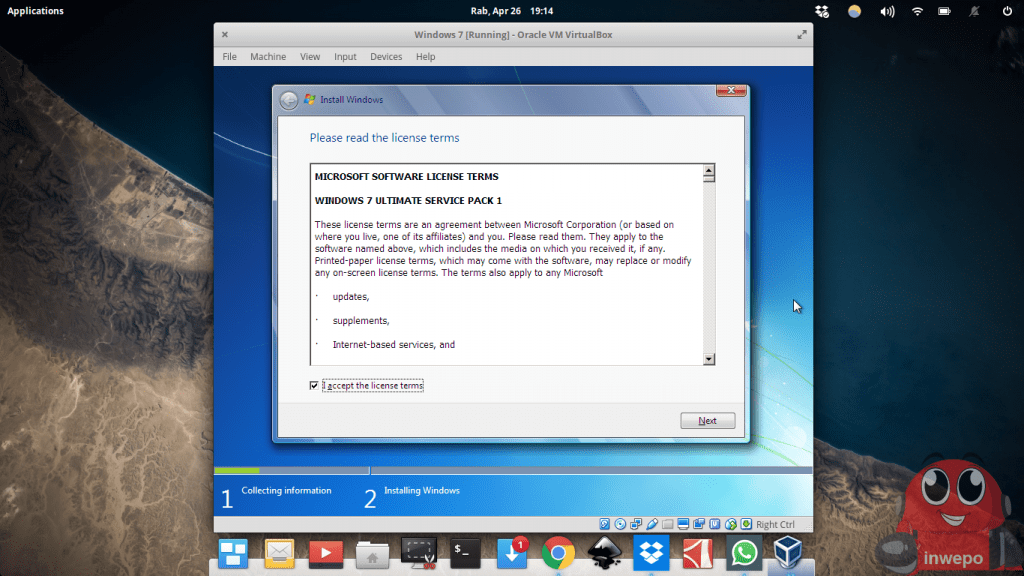
Task: Open the battery indicator
Action: tap(944, 11)
